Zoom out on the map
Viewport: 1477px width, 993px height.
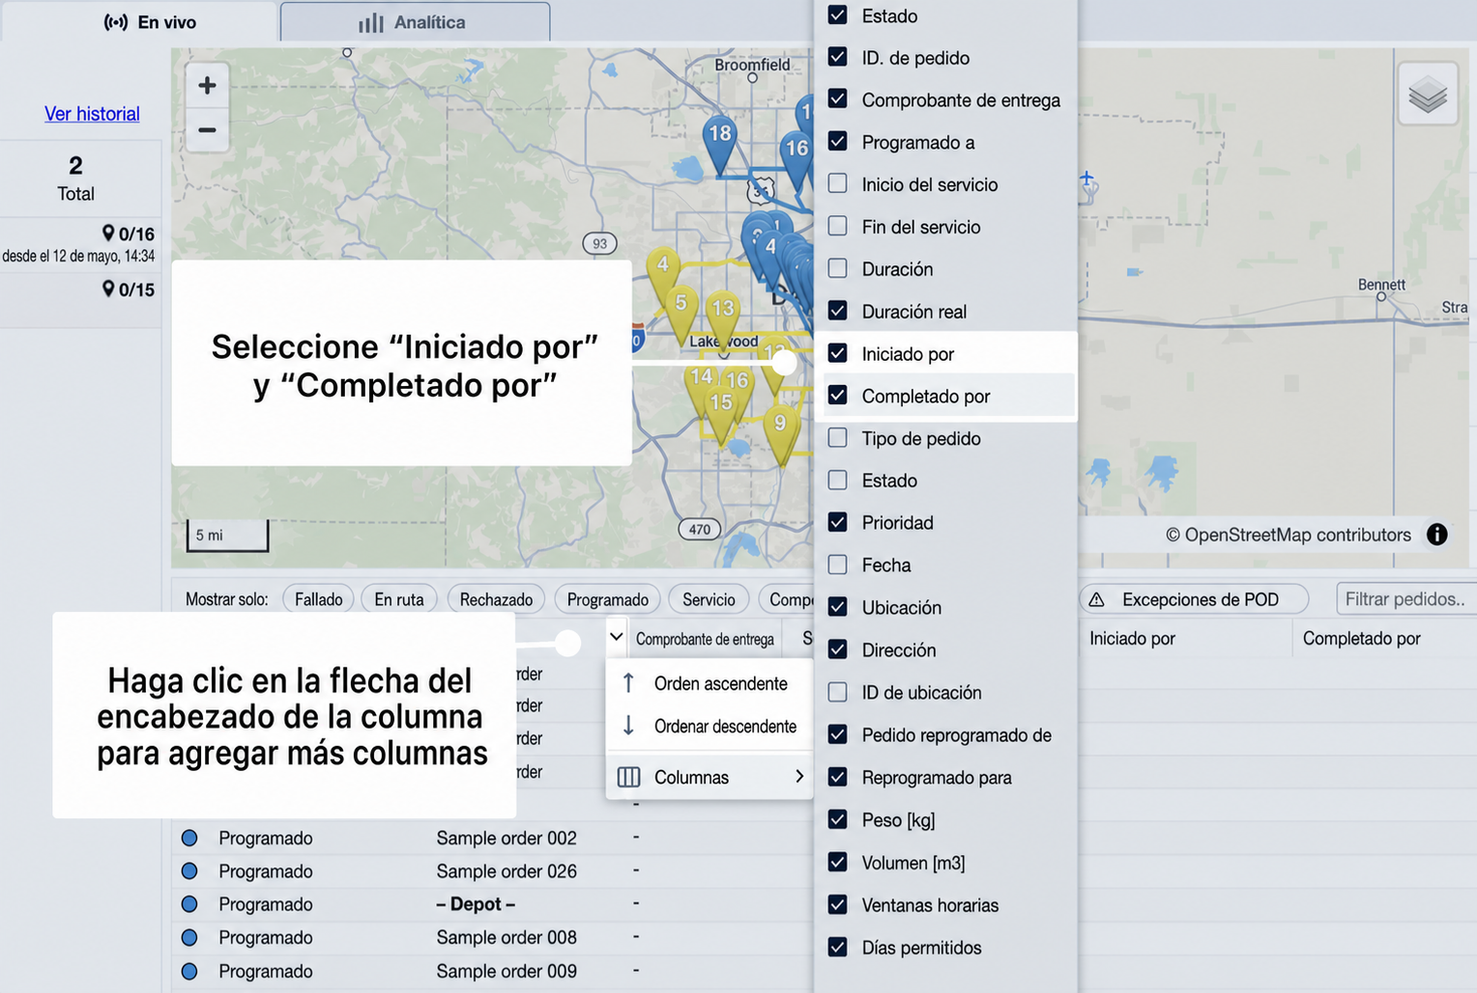click(x=207, y=130)
